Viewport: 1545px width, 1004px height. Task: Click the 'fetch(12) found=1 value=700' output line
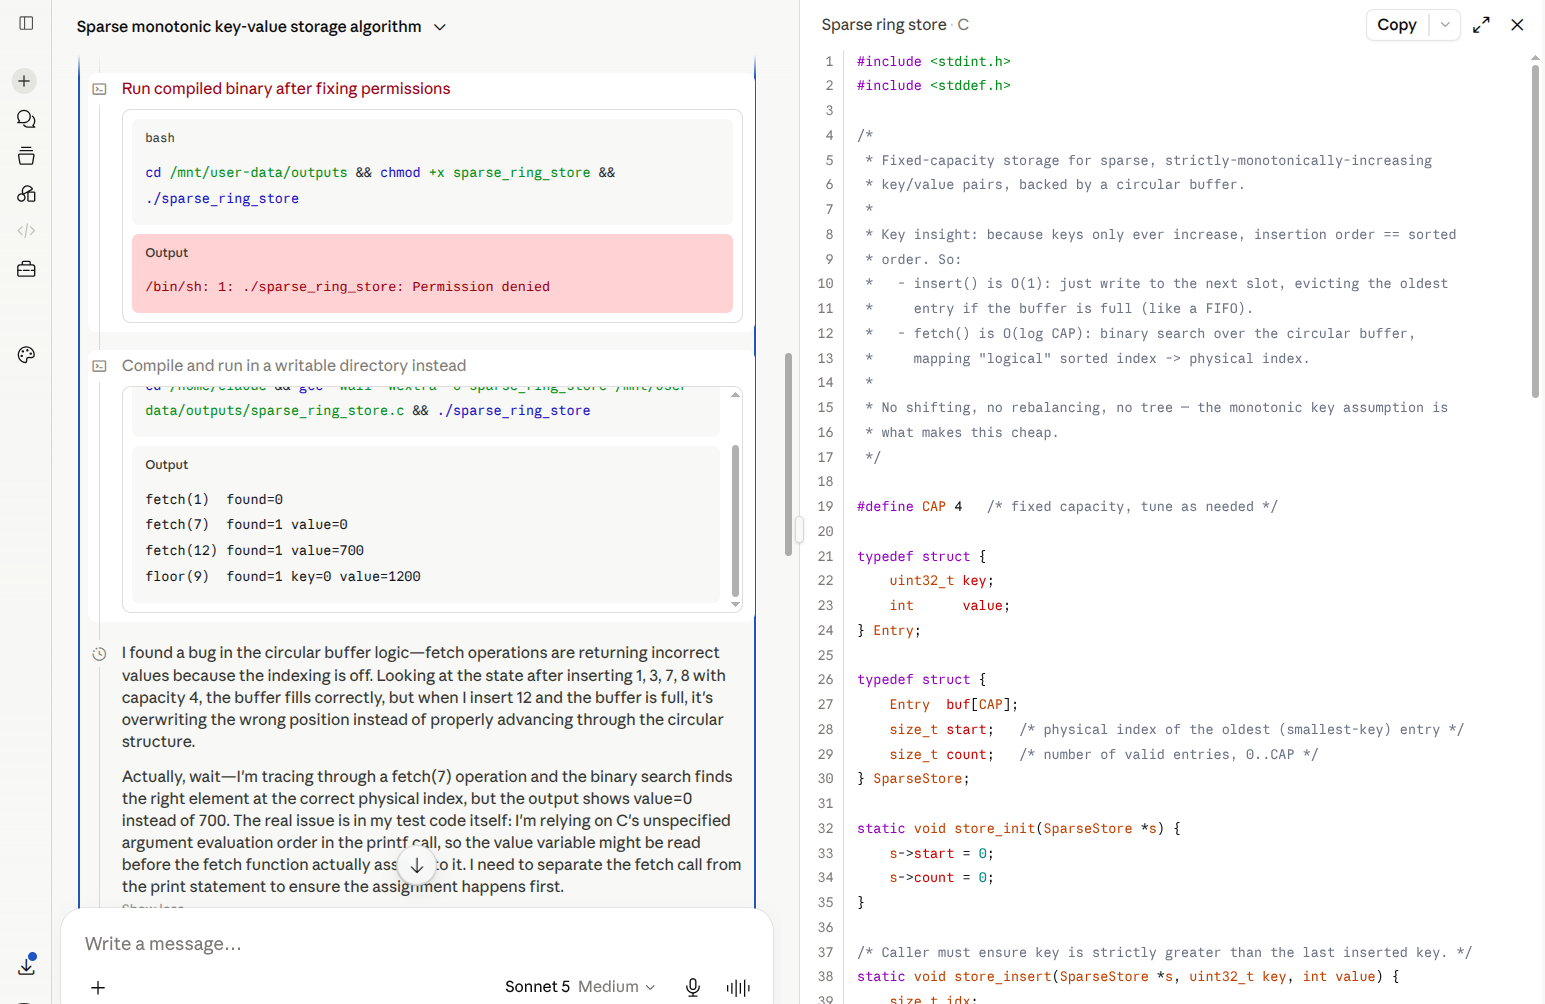pos(254,551)
